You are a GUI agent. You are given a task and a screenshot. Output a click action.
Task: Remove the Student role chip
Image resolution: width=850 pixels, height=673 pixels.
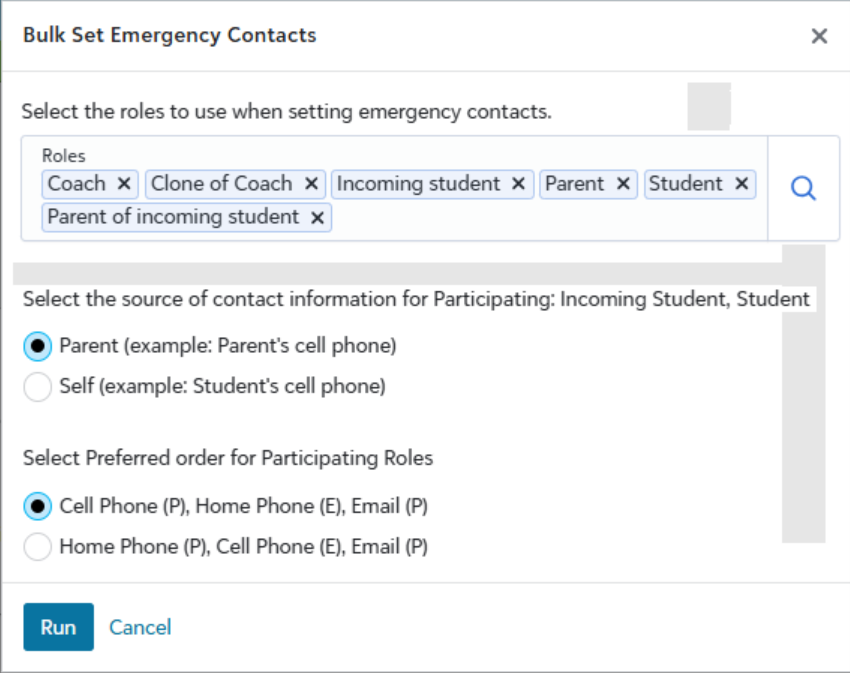point(741,184)
